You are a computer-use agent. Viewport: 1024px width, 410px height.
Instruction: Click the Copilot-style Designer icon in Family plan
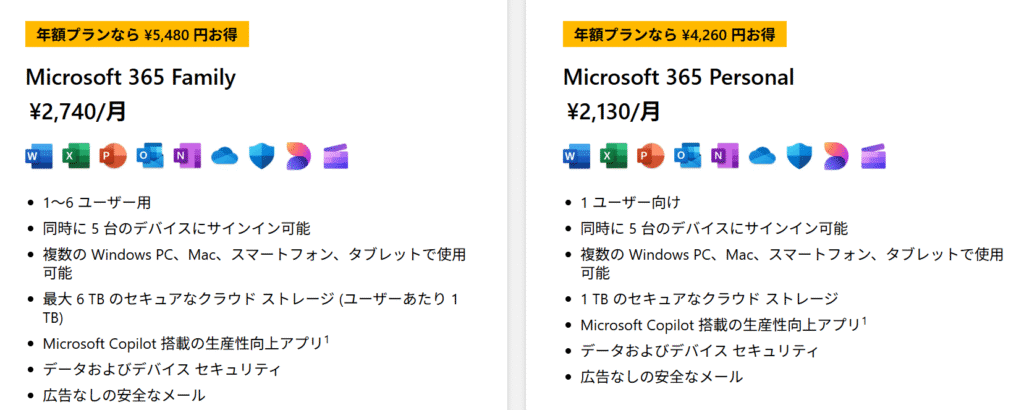299,156
